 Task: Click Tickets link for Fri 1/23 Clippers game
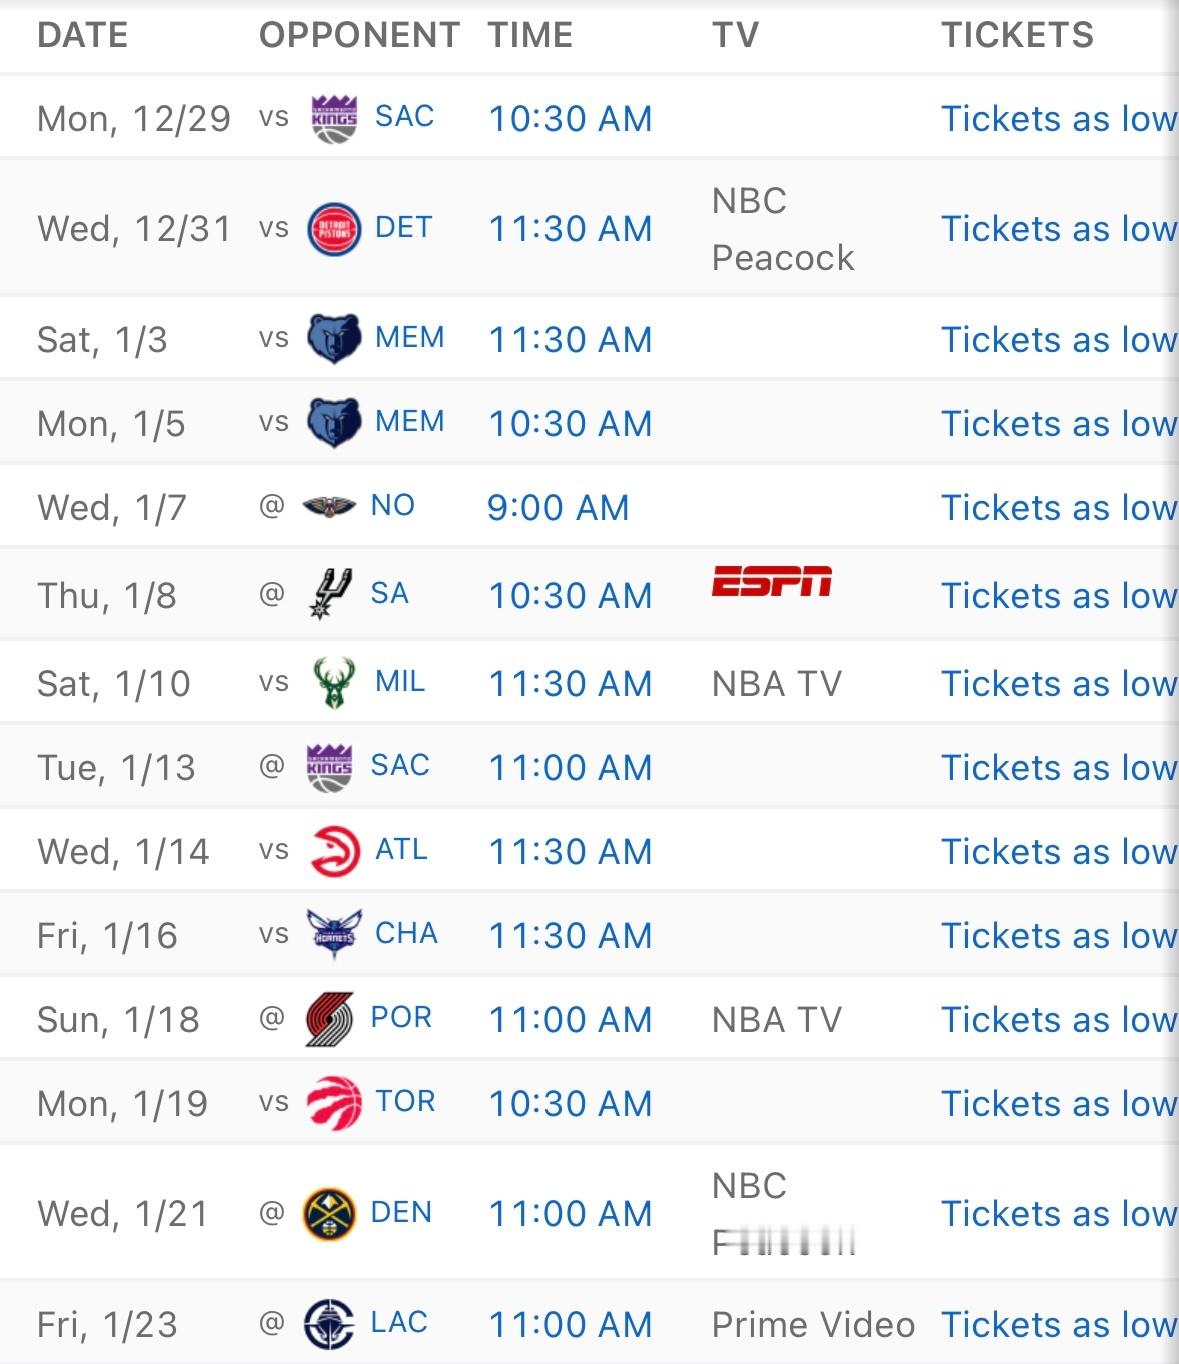point(1058,1324)
